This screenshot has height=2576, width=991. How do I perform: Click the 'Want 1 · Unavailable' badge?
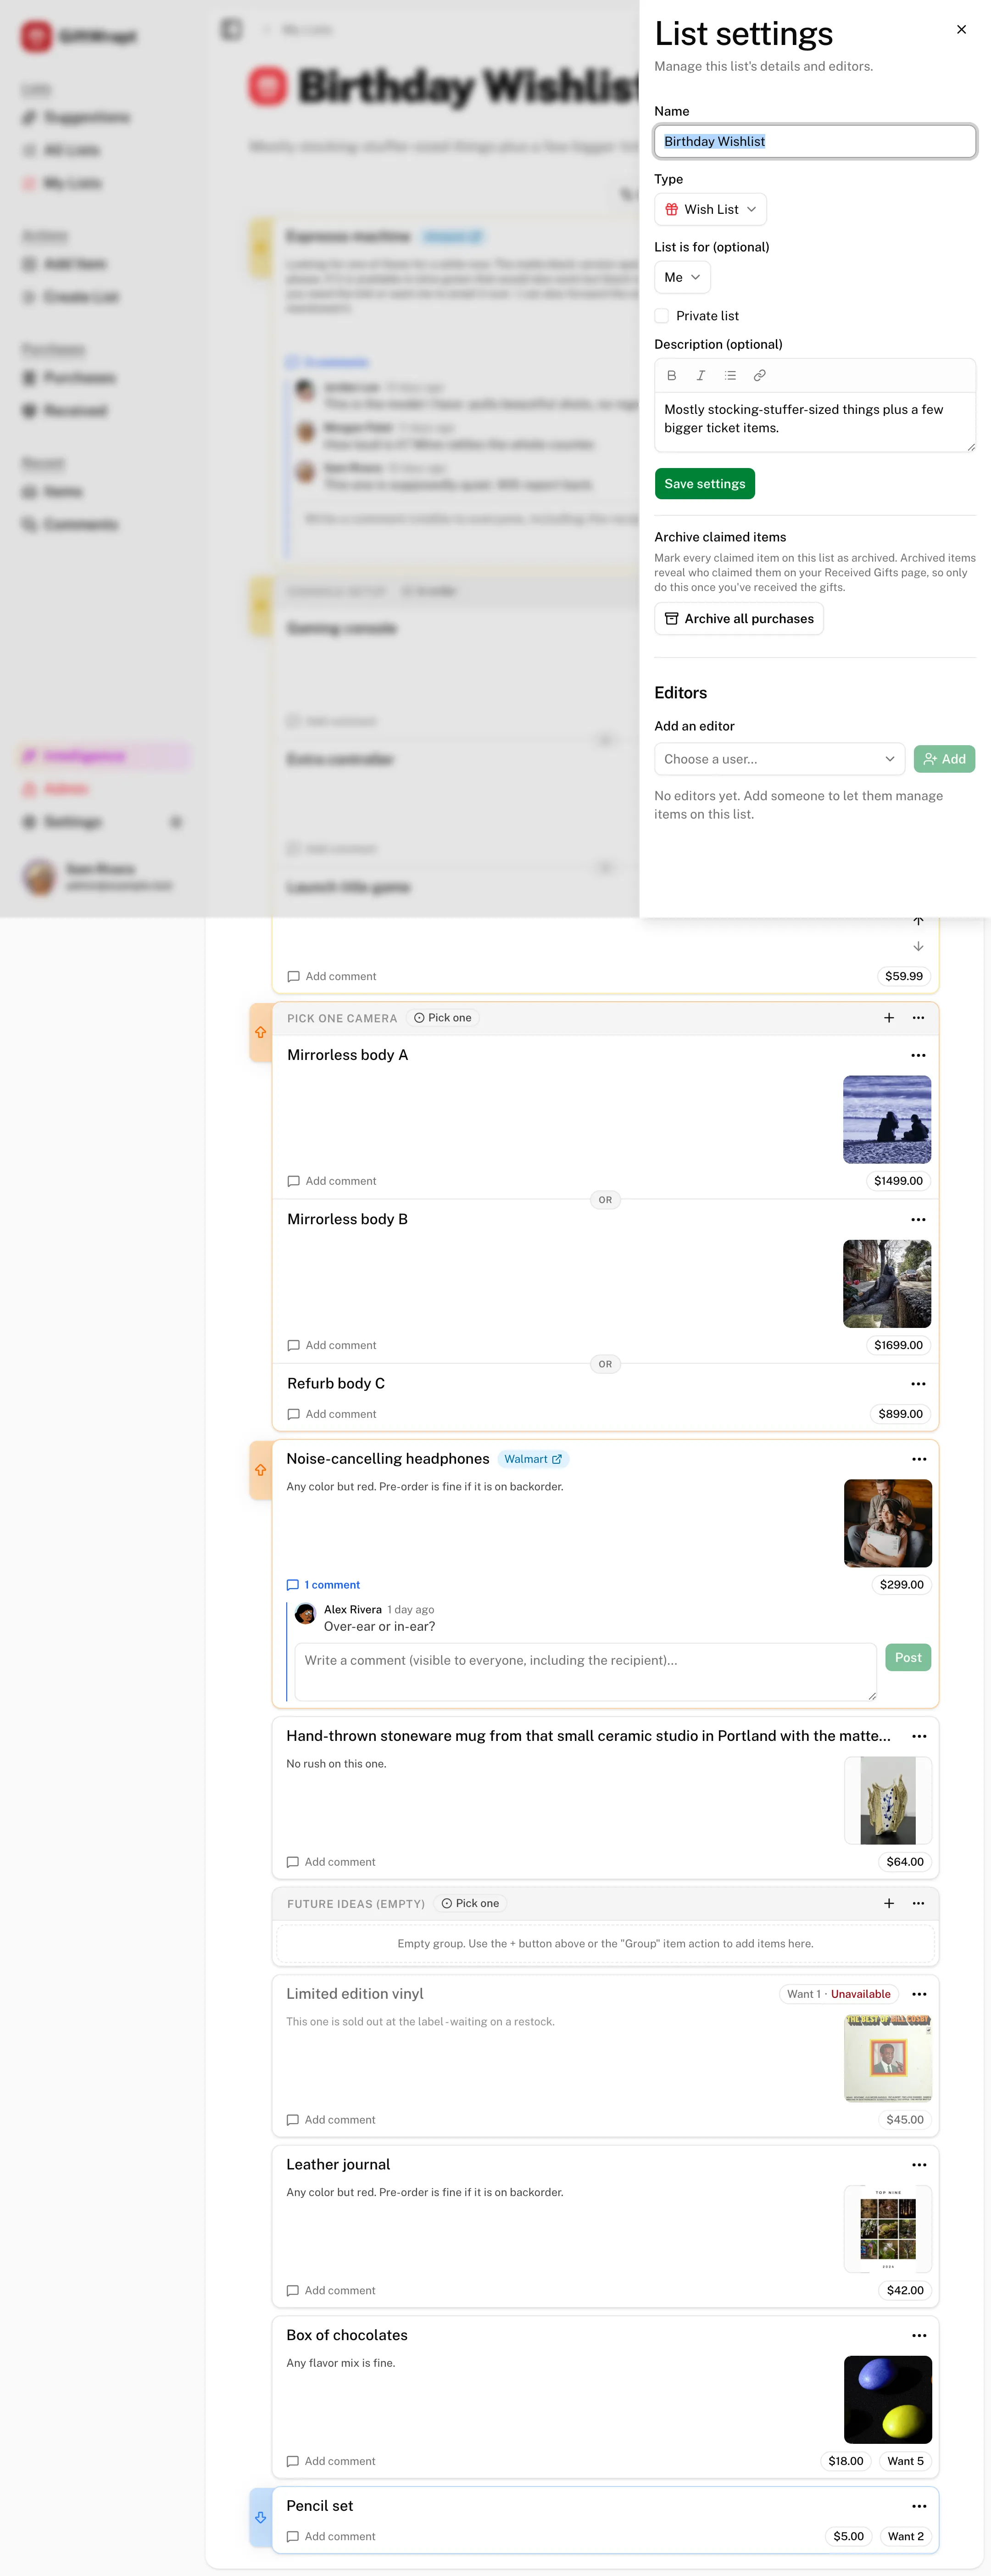click(x=838, y=1994)
